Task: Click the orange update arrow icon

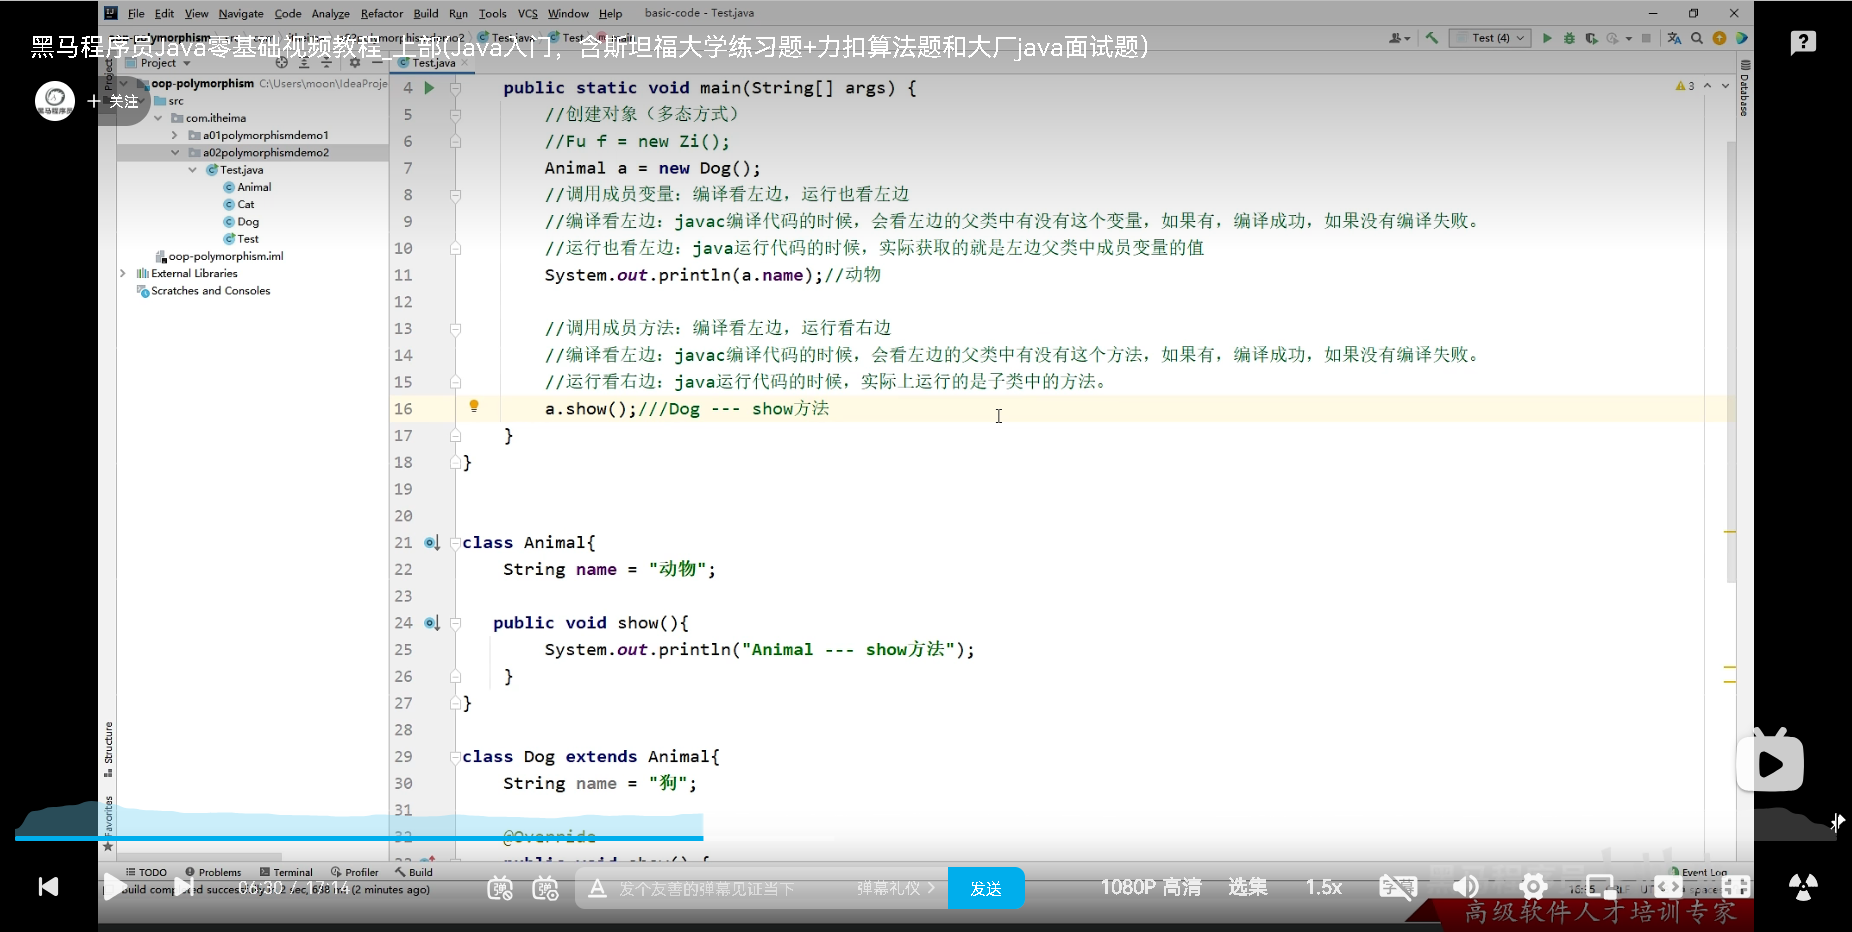Action: (1719, 38)
